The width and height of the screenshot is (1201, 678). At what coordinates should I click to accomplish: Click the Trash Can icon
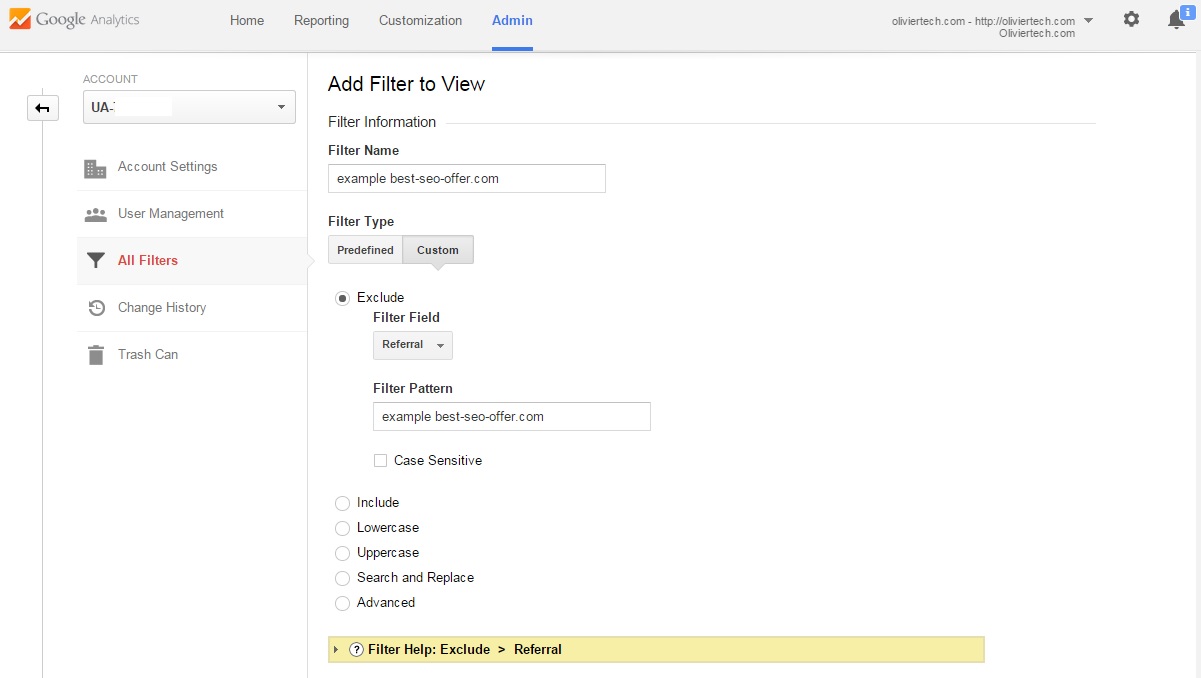pyautogui.click(x=95, y=355)
